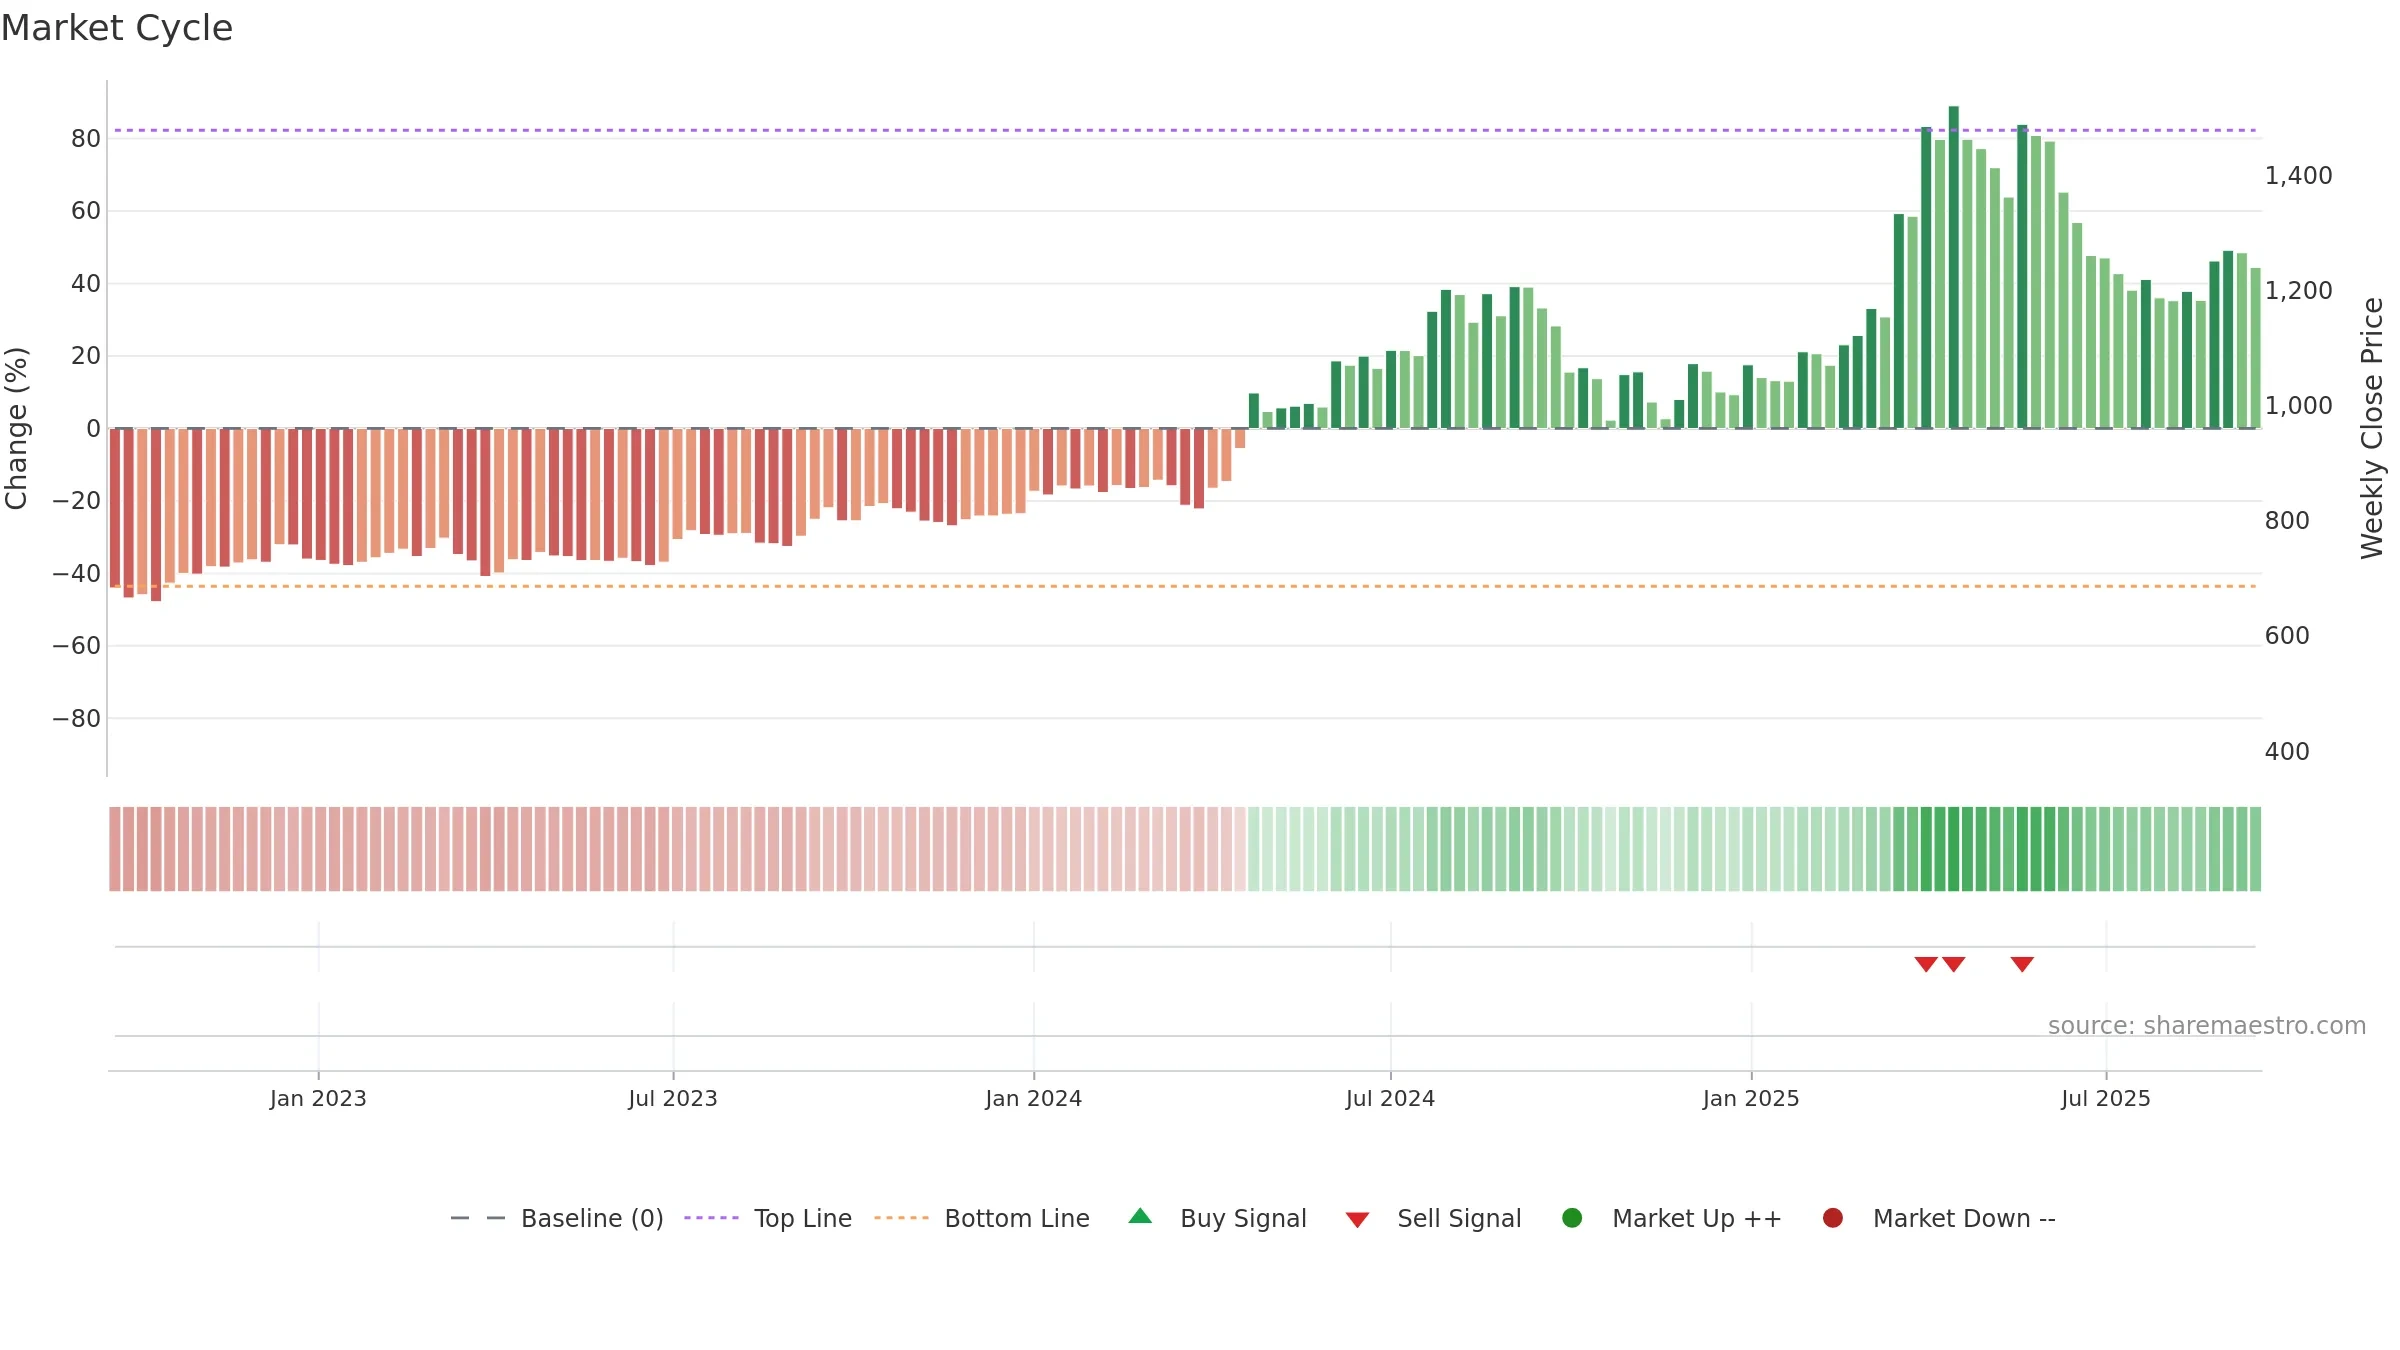The width and height of the screenshot is (2400, 1350).
Task: Click the tallest green bar above the top line
Action: [x=1954, y=267]
